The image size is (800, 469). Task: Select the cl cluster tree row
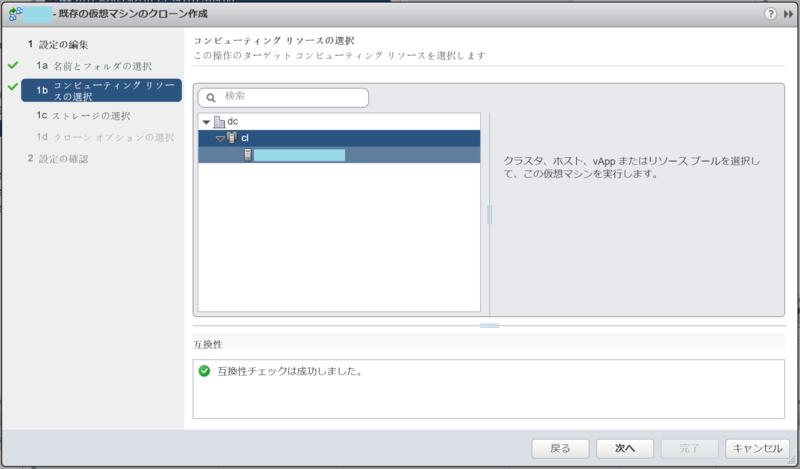coord(339,138)
